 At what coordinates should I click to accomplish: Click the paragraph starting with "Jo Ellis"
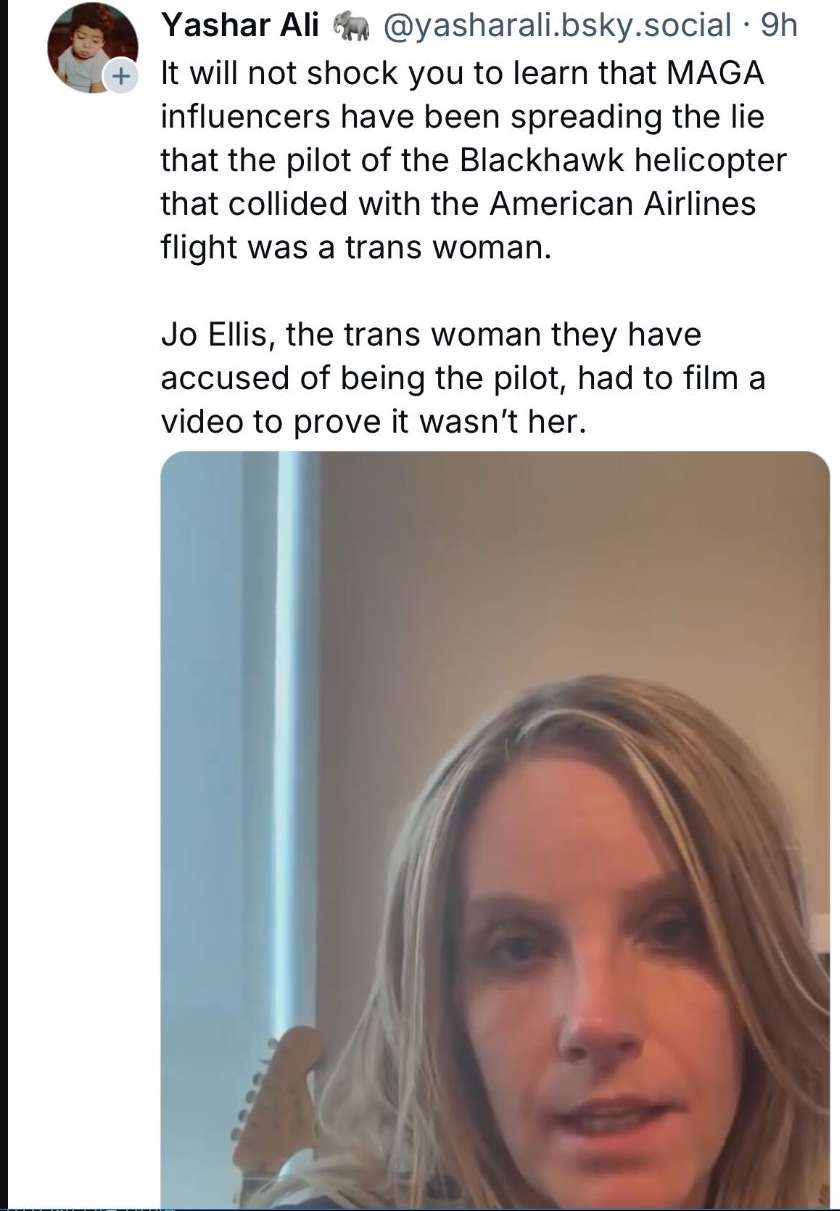click(x=460, y=377)
